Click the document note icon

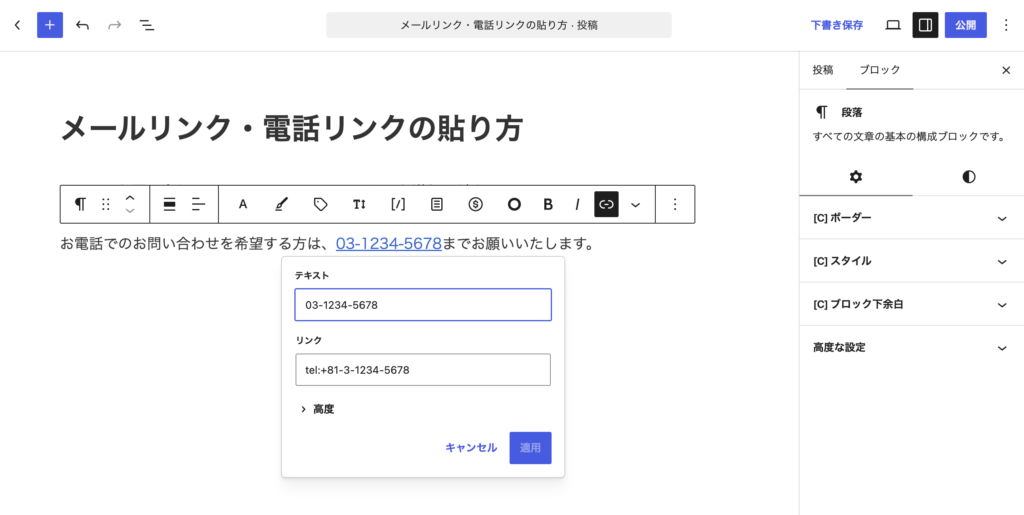coord(436,204)
